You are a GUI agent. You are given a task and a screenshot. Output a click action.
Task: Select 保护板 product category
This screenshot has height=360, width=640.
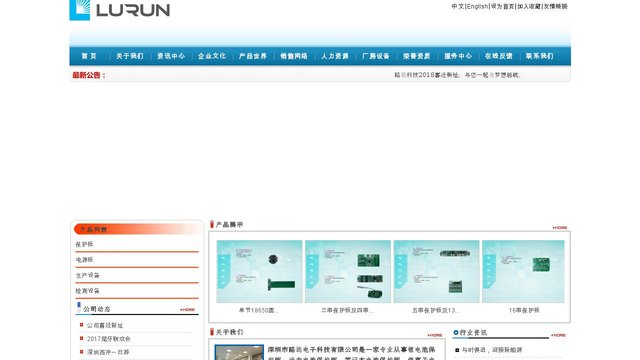pyautogui.click(x=84, y=244)
